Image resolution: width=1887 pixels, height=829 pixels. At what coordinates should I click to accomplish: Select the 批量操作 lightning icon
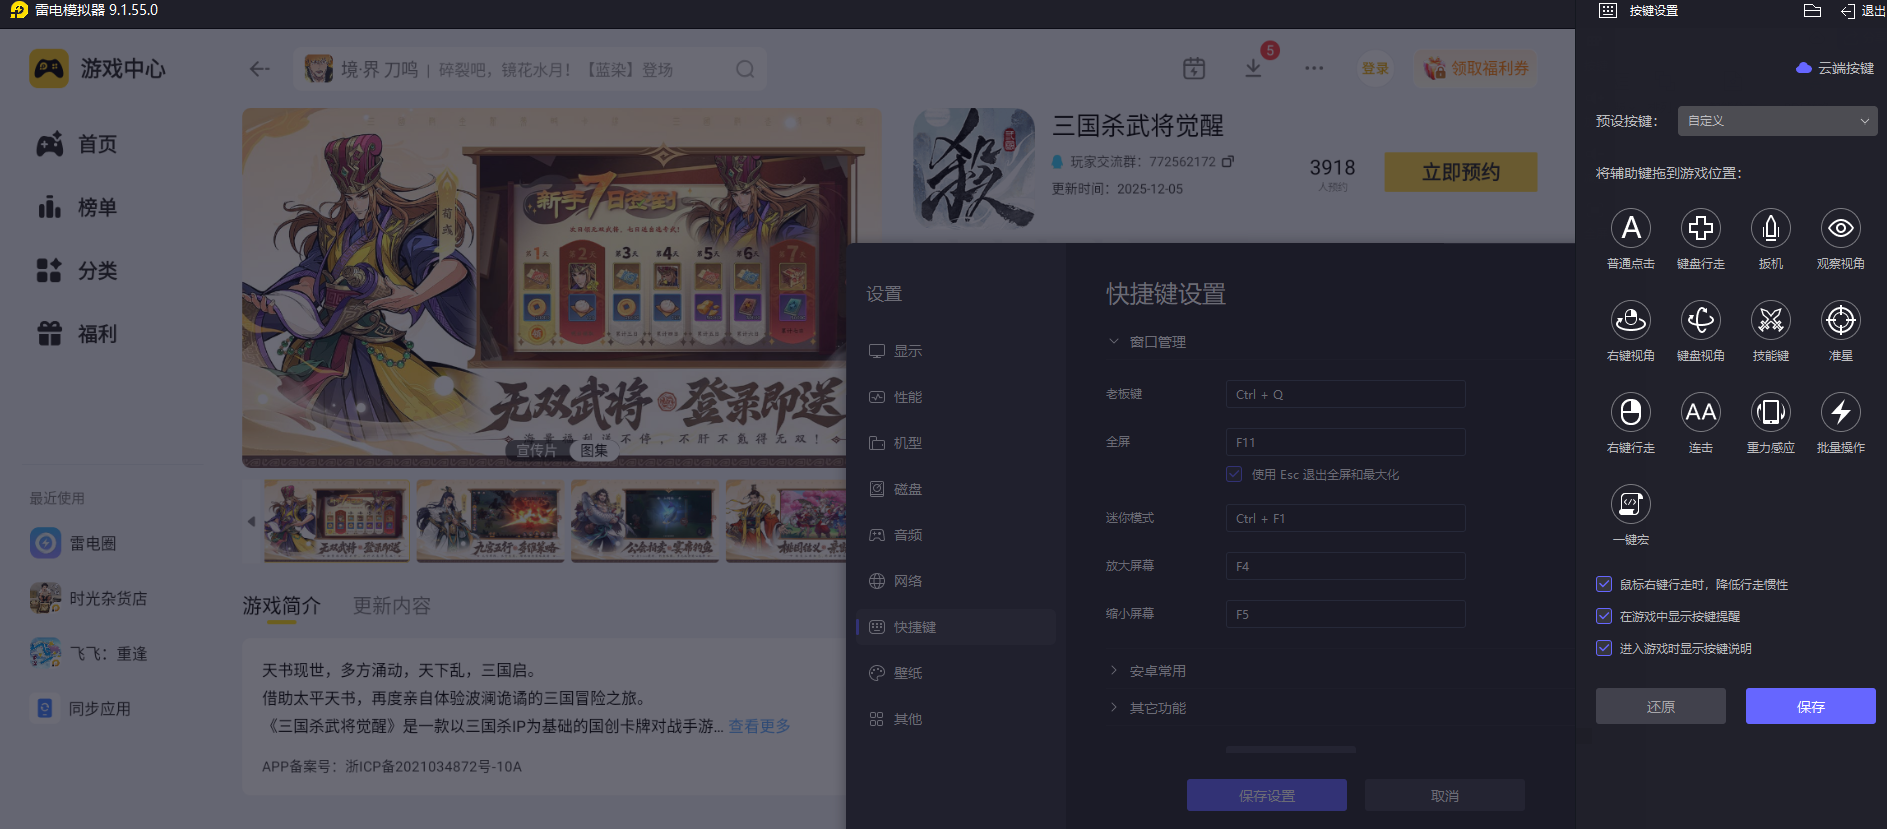(x=1841, y=413)
